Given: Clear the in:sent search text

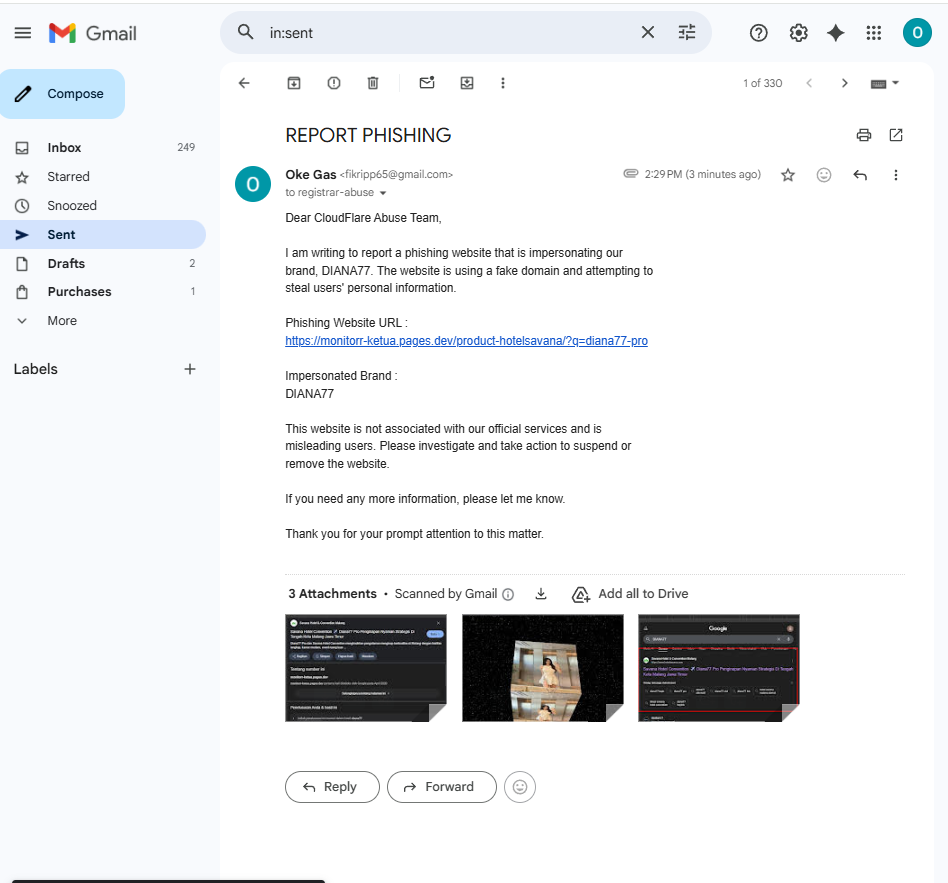Looking at the screenshot, I should tap(648, 32).
